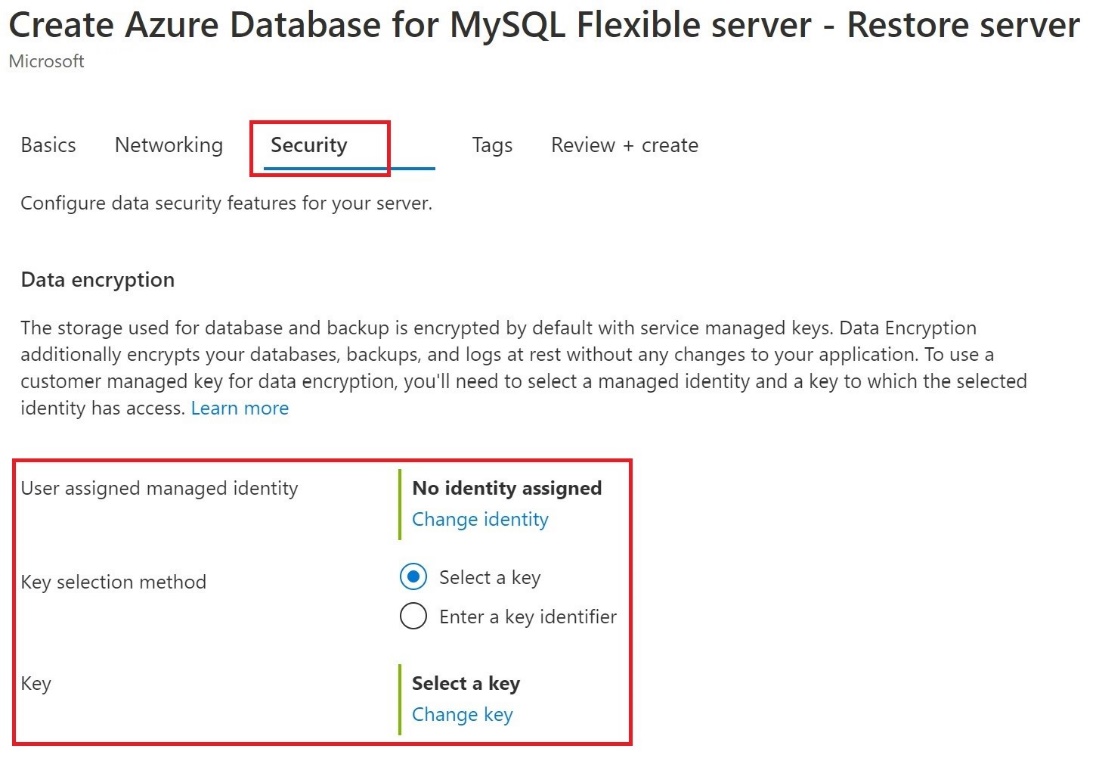View networking configuration options
Screen dimensions: 1099x761
point(168,145)
